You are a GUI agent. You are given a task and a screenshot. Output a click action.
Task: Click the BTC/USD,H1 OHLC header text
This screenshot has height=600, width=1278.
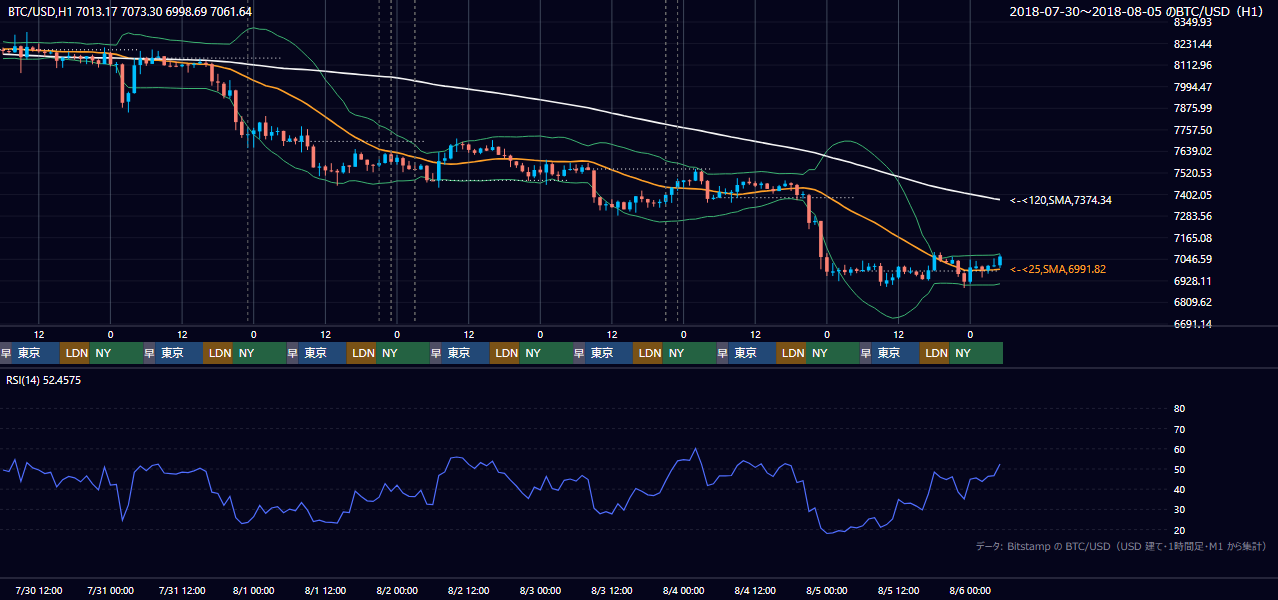(130, 11)
